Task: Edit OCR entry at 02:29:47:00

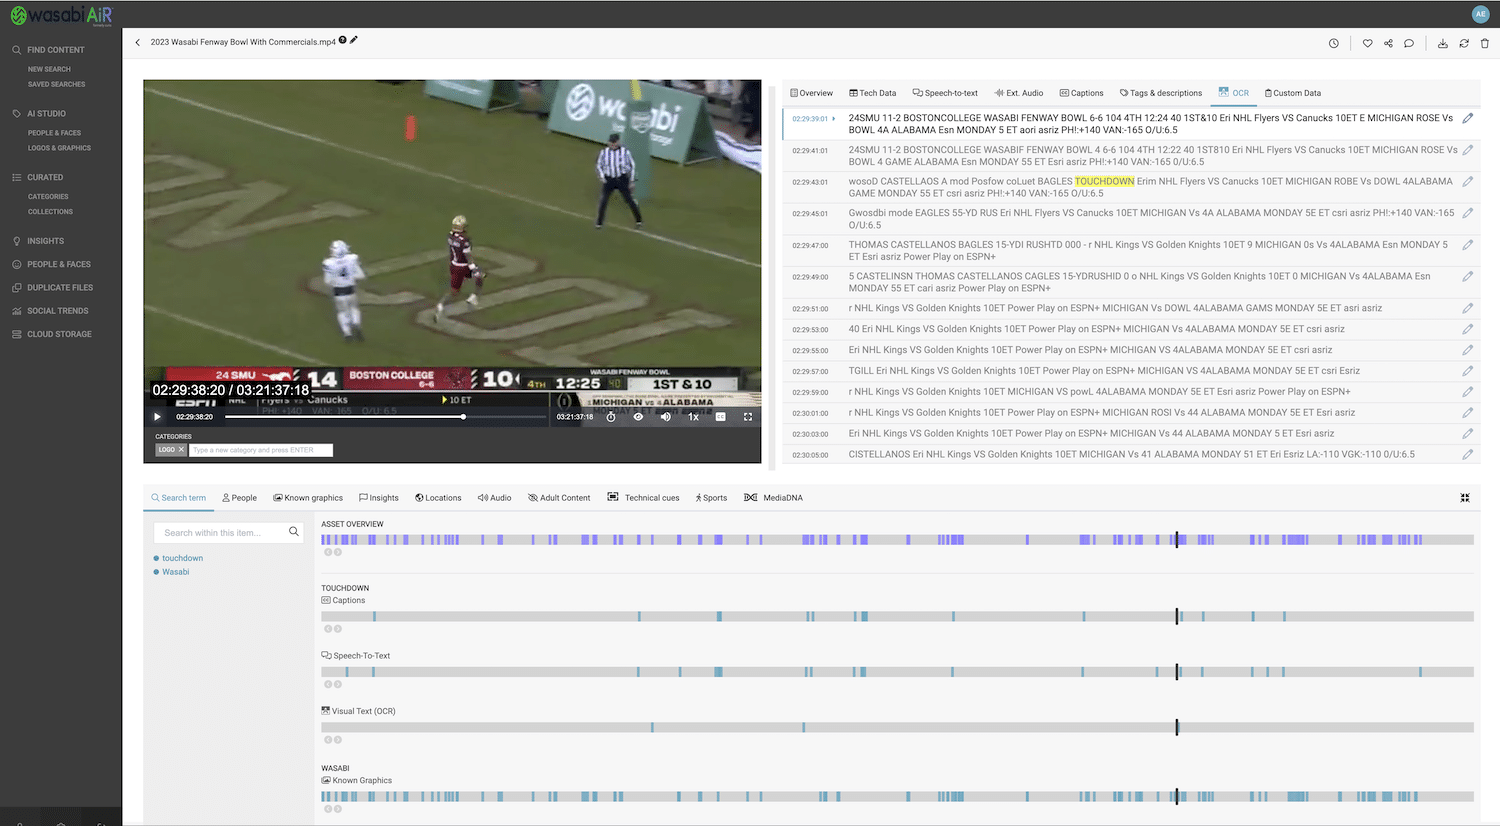Action: click(x=1468, y=245)
